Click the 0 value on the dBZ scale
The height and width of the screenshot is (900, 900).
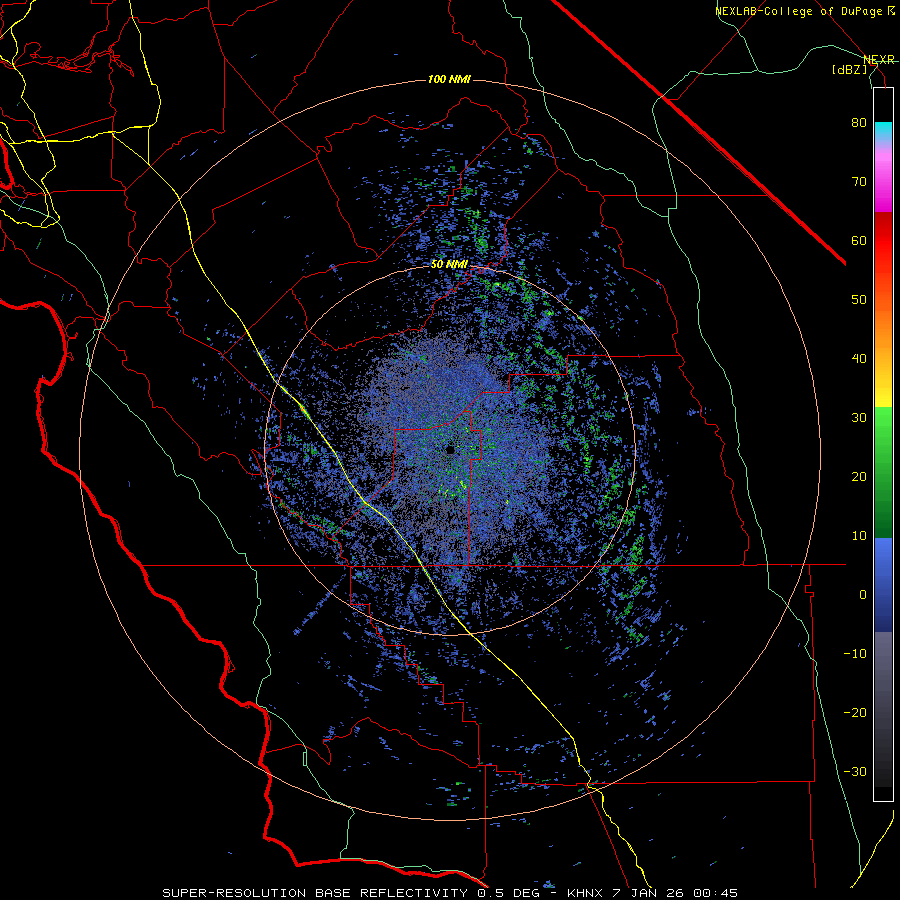pyautogui.click(x=863, y=595)
